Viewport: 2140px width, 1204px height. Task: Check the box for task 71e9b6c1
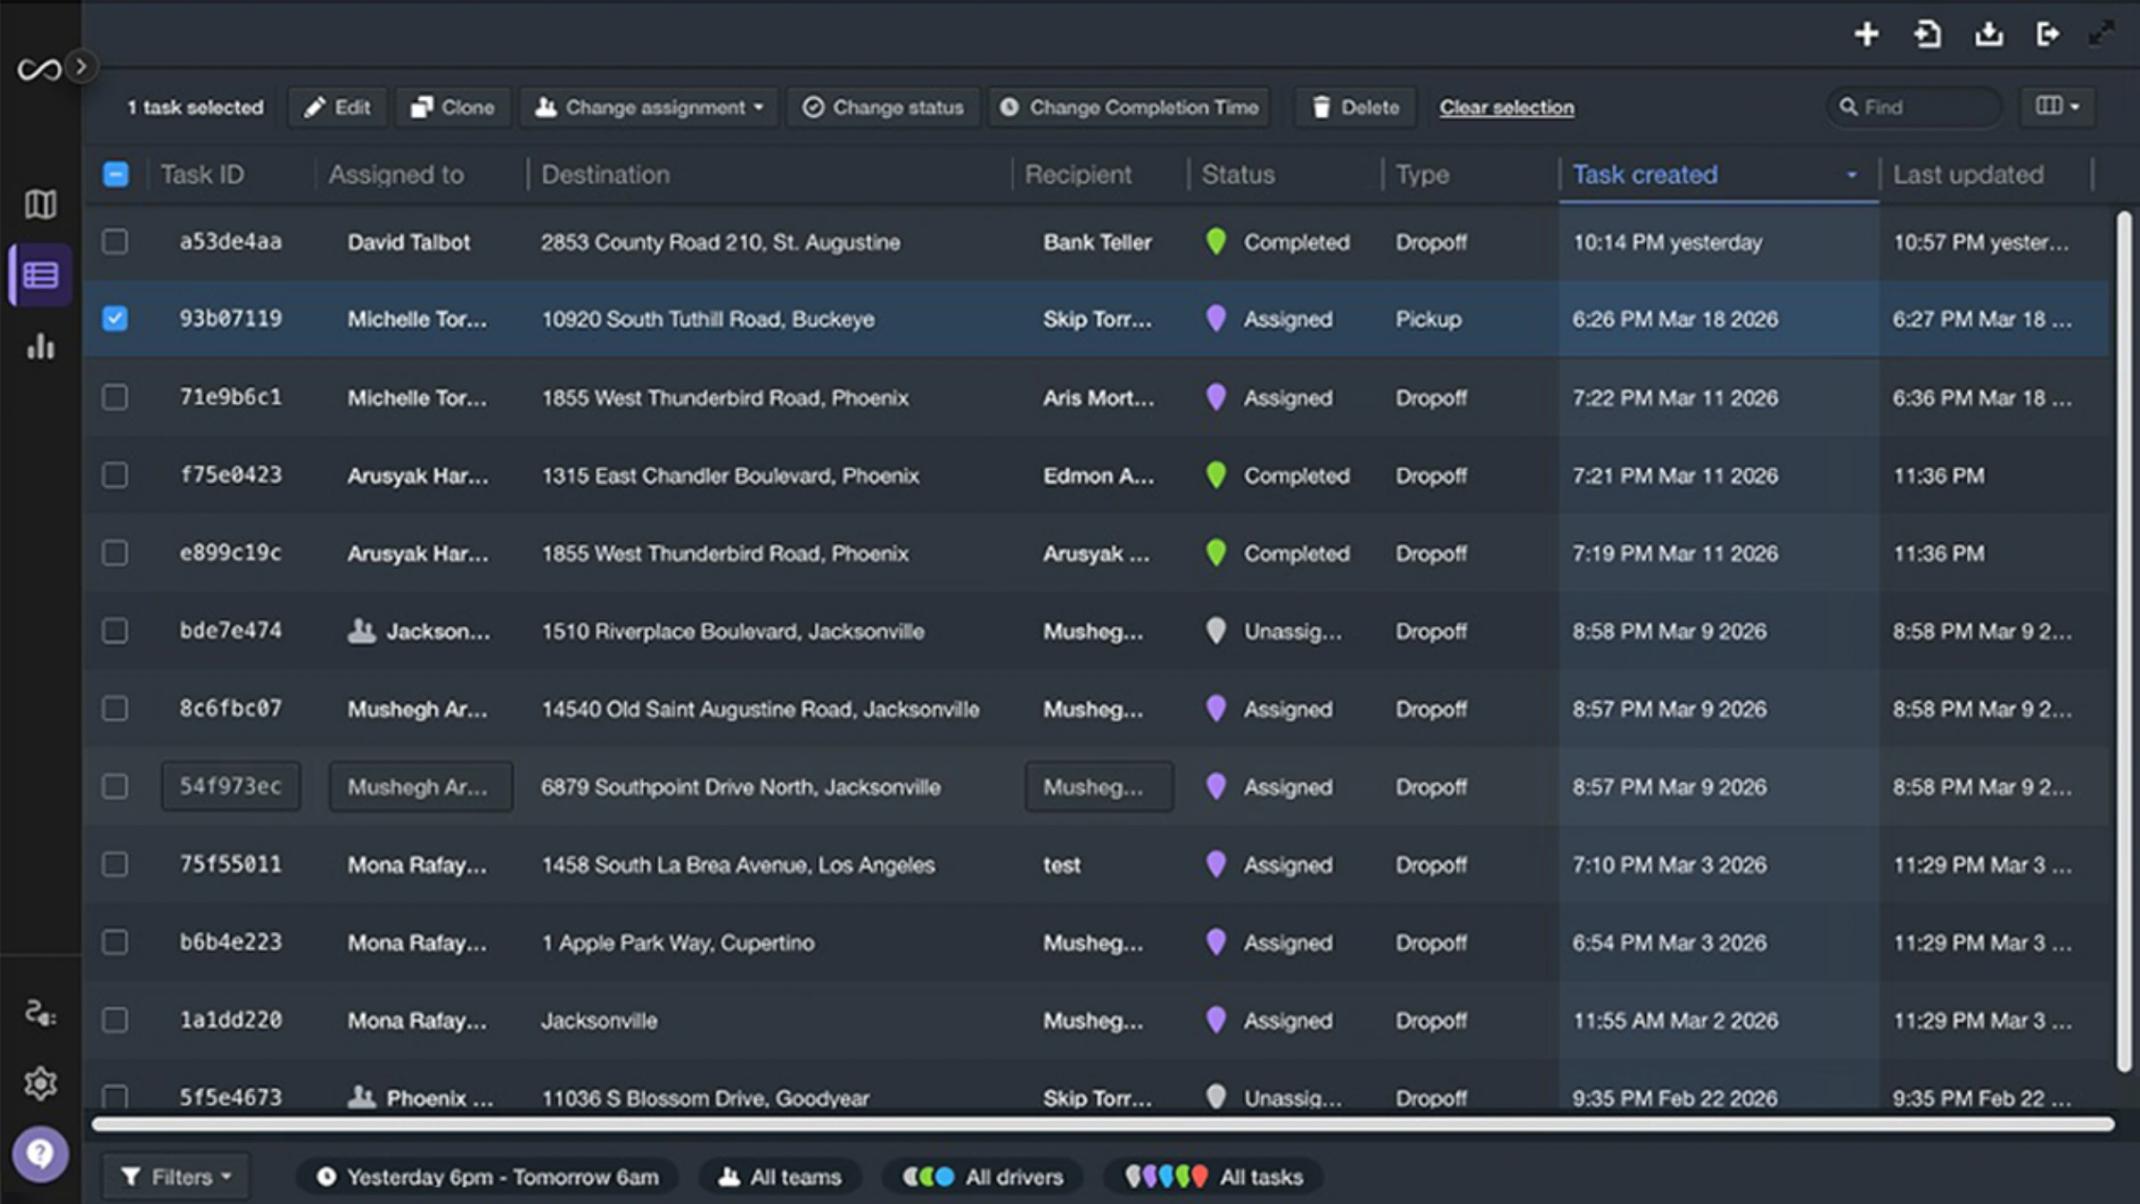[x=116, y=397]
